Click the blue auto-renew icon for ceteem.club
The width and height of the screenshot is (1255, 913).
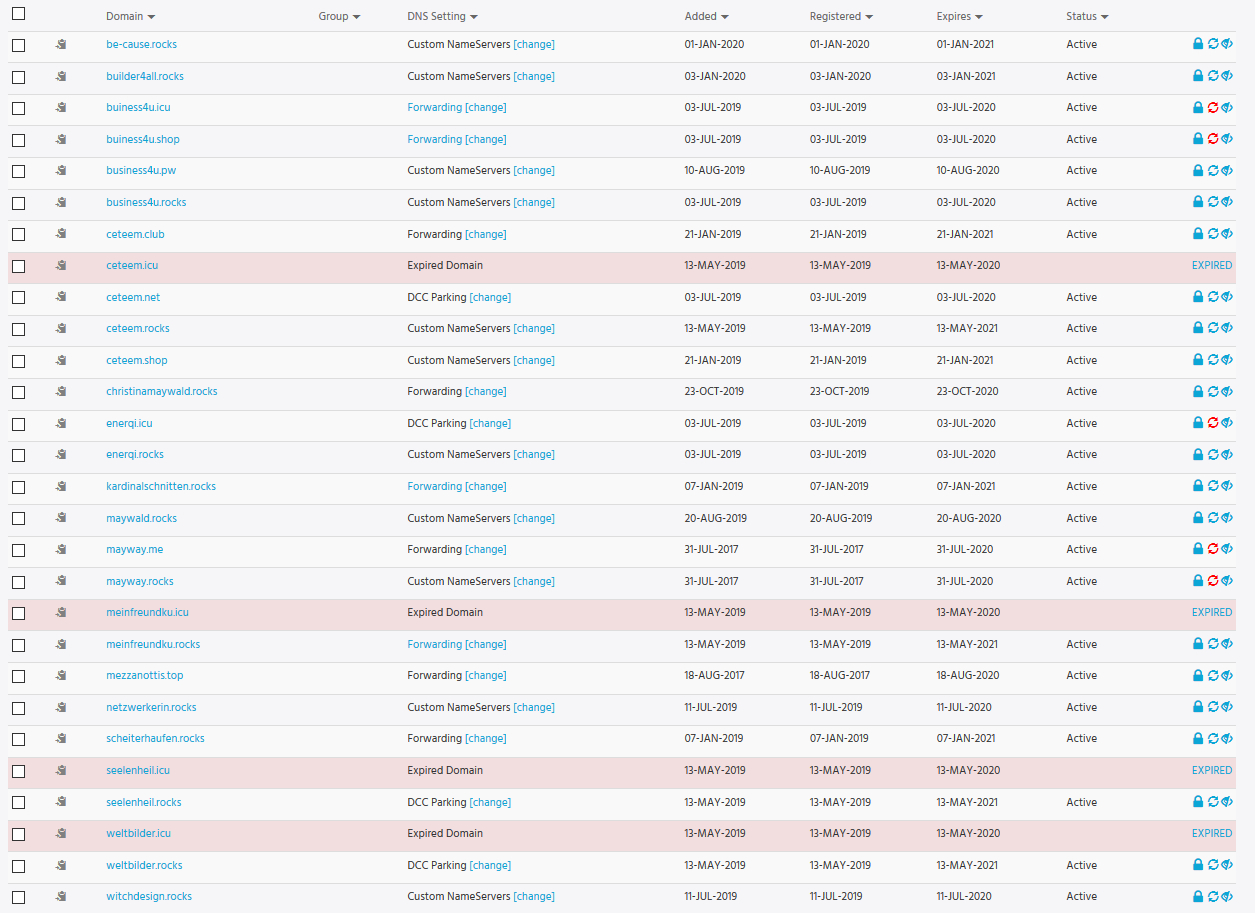coord(1212,234)
